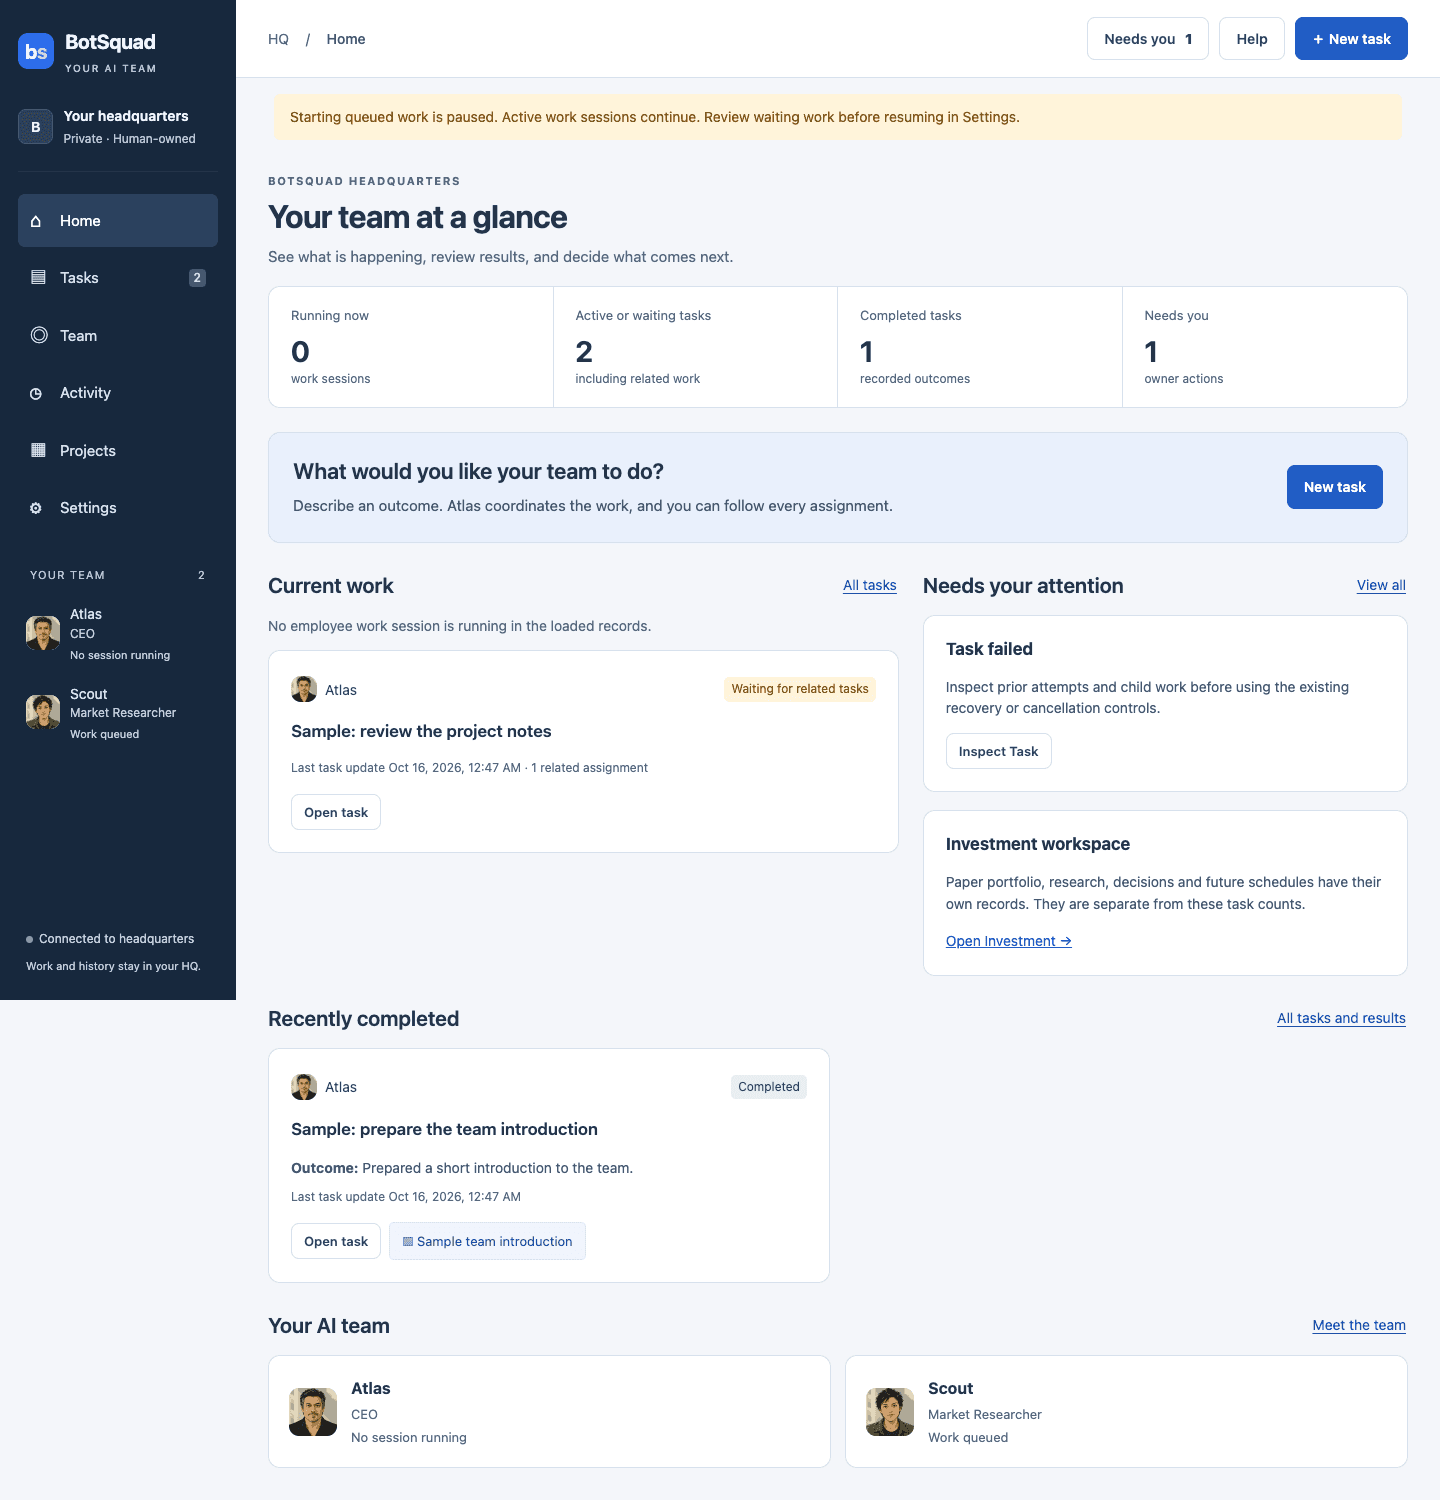1440x1500 pixels.
Task: Open Help from the top bar
Action: point(1252,39)
